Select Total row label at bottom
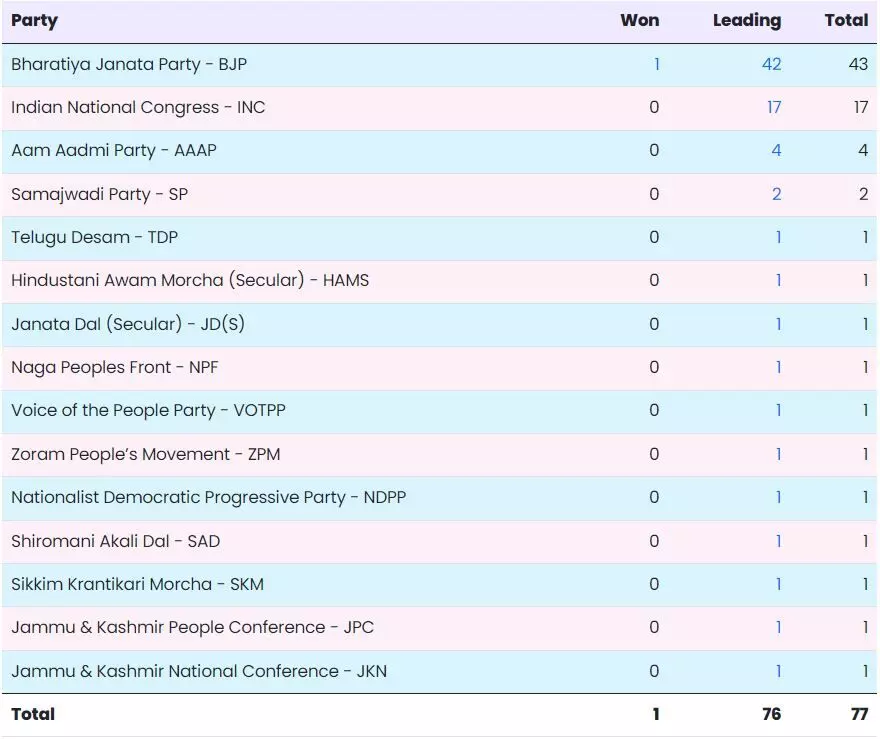This screenshot has height=739, width=880. point(33,714)
